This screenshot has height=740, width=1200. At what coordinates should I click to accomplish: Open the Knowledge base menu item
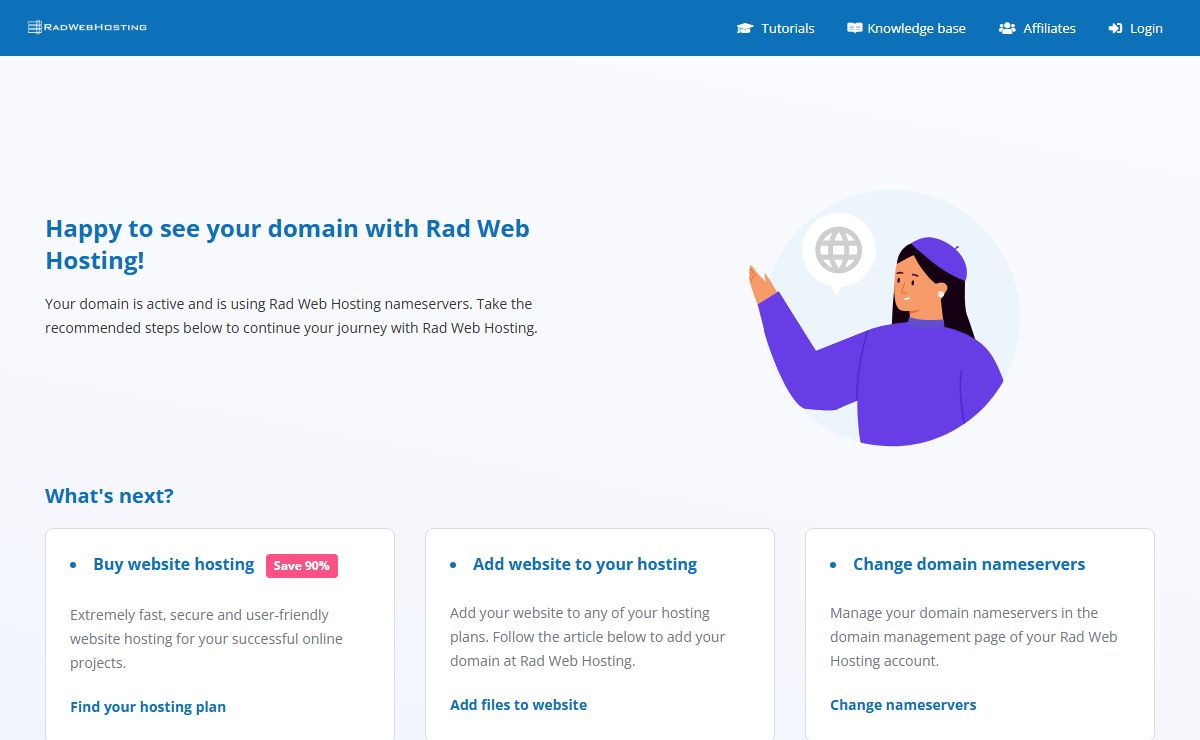point(906,28)
